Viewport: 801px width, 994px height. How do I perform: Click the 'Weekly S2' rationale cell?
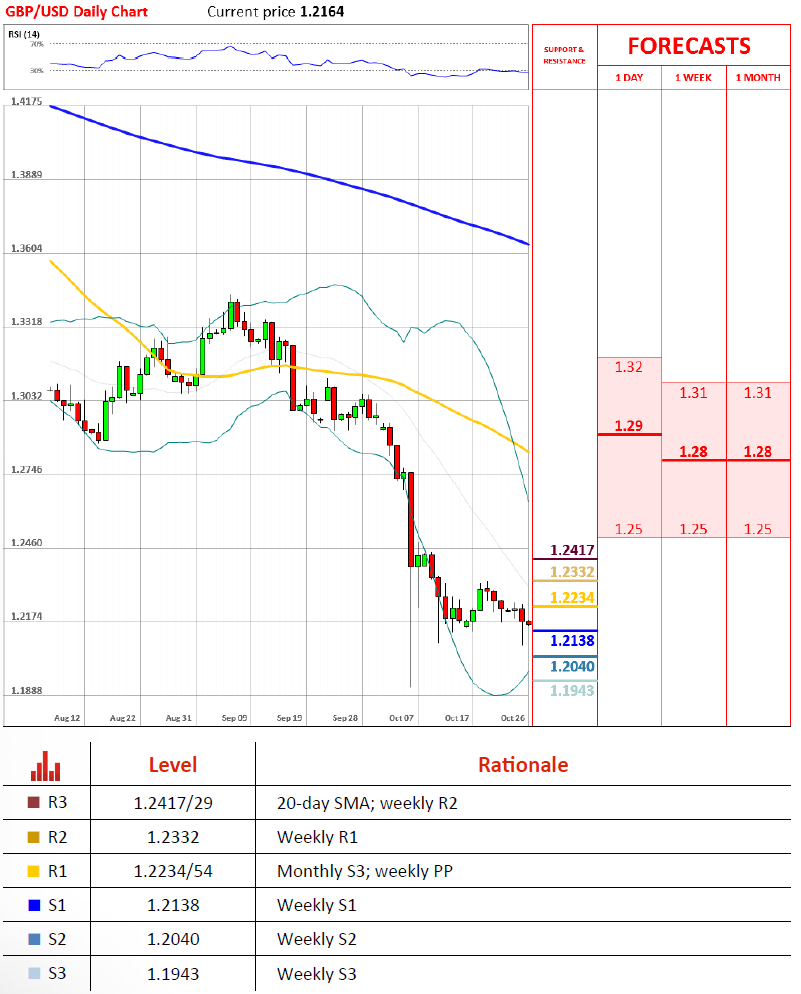pyautogui.click(x=317, y=939)
